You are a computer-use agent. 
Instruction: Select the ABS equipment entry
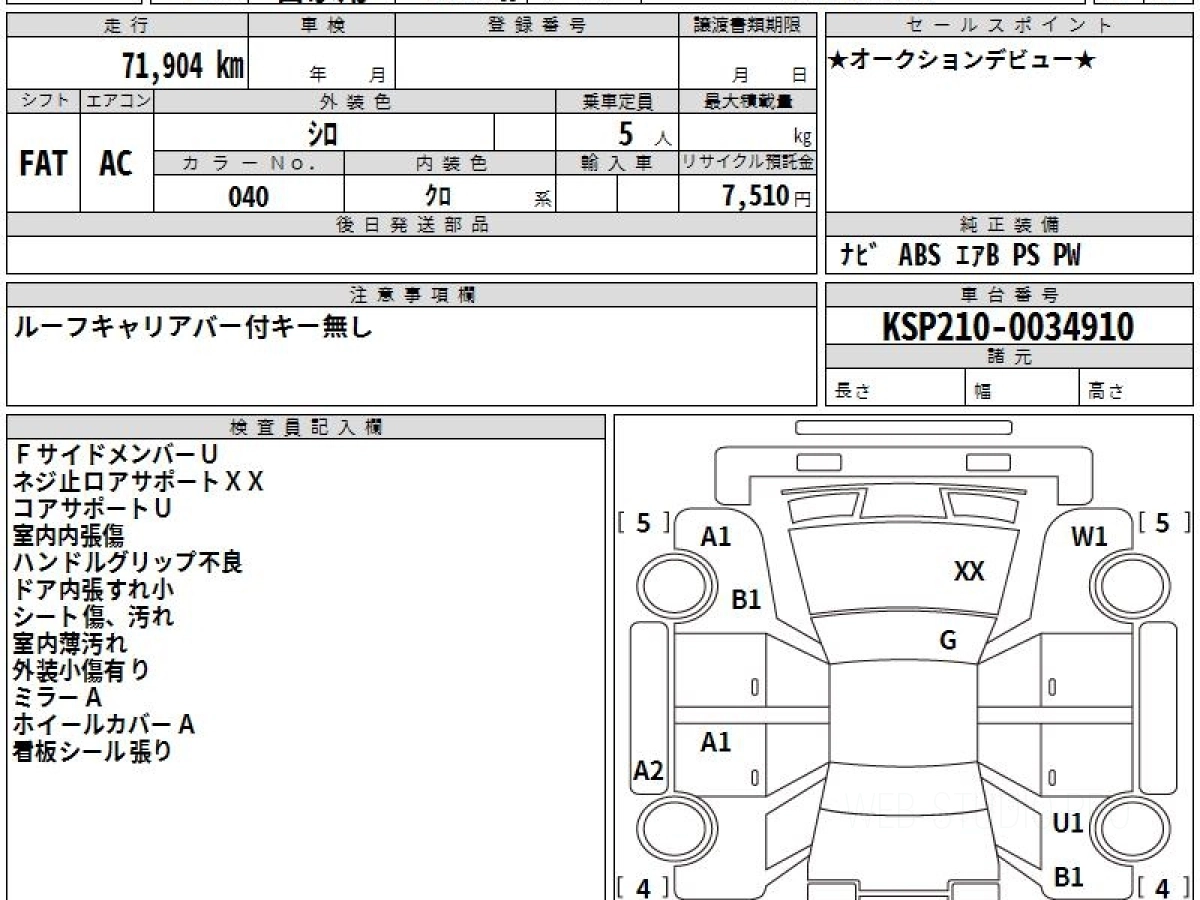pyautogui.click(x=919, y=256)
